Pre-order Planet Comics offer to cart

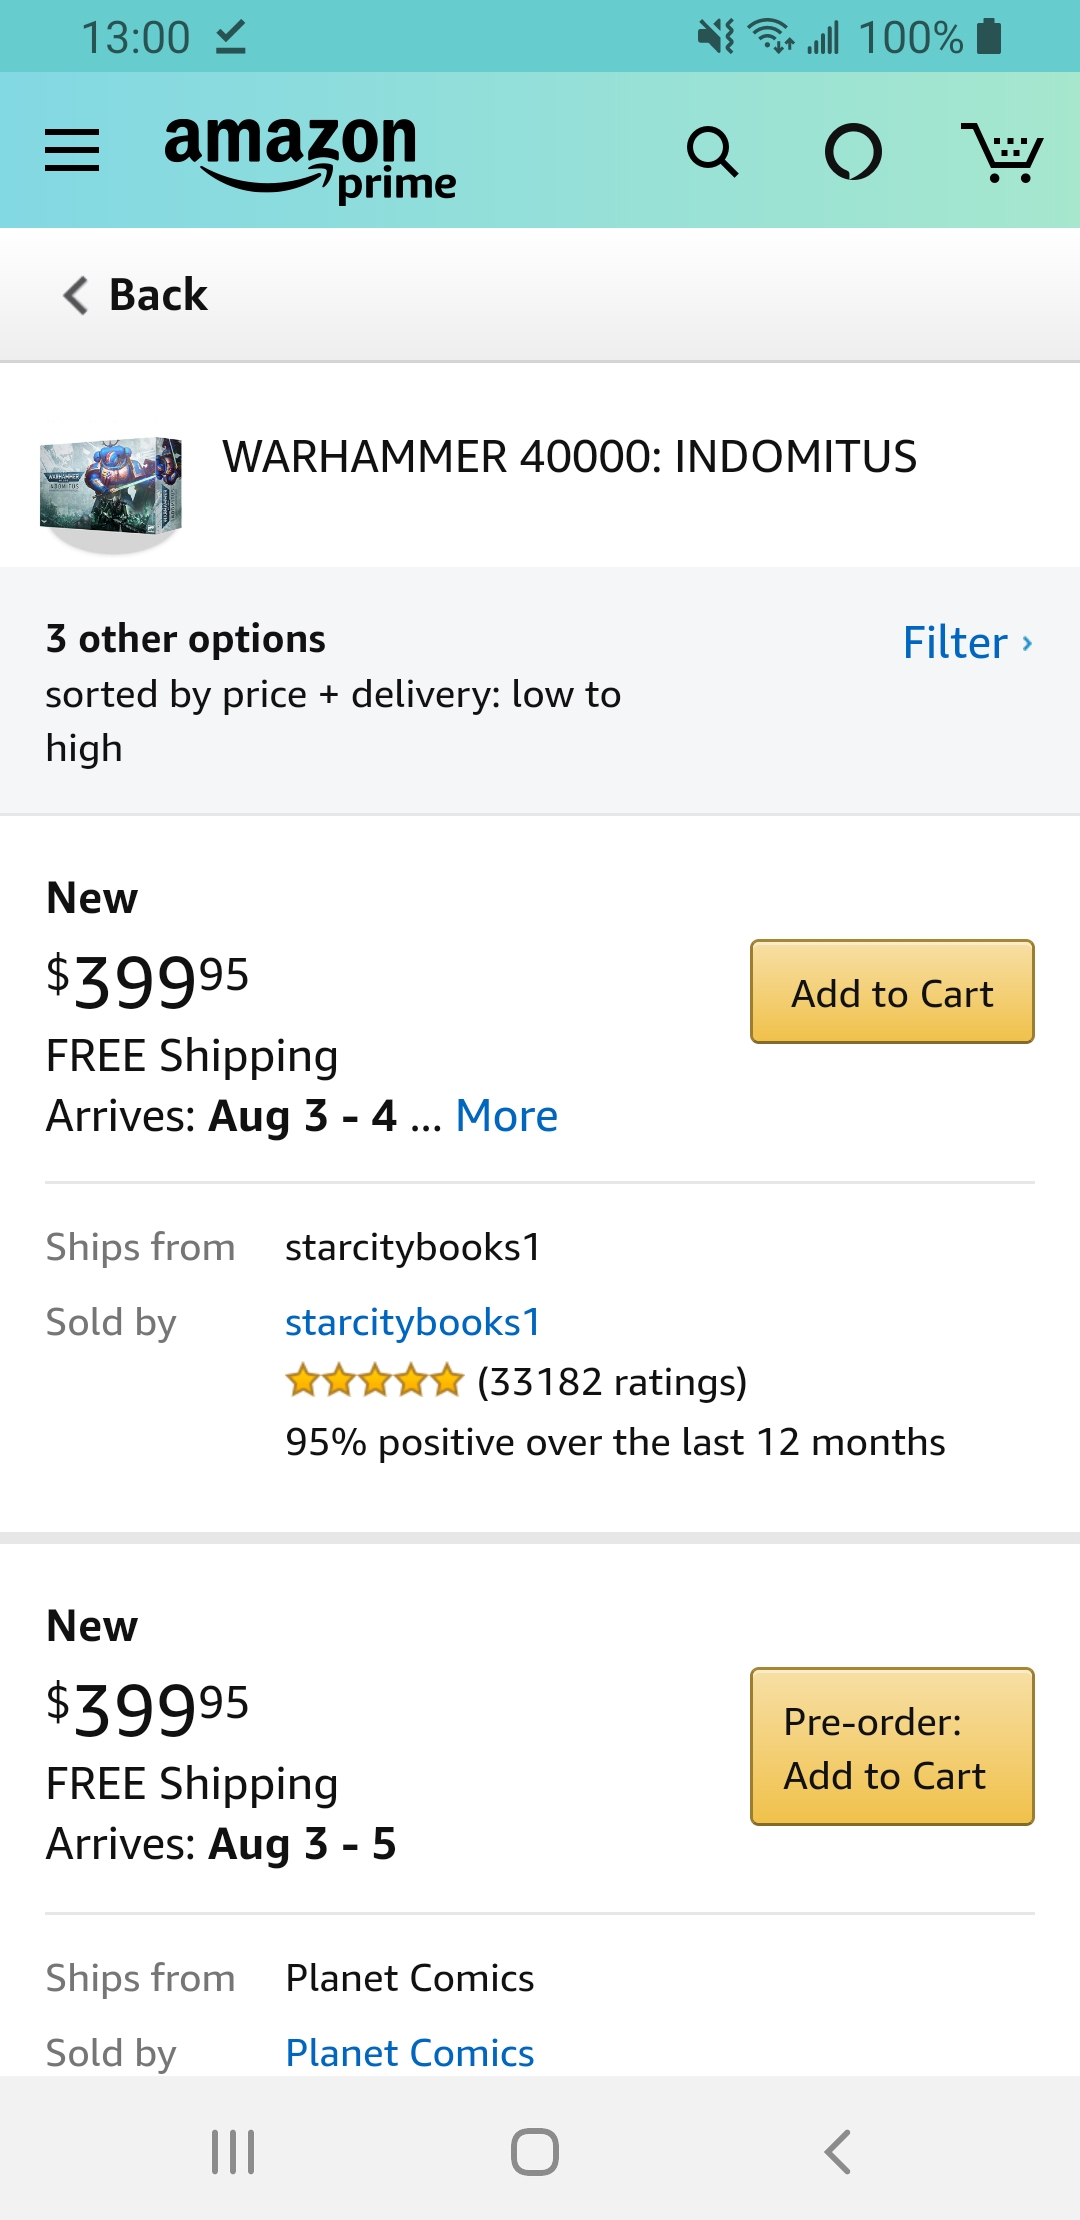click(892, 1747)
